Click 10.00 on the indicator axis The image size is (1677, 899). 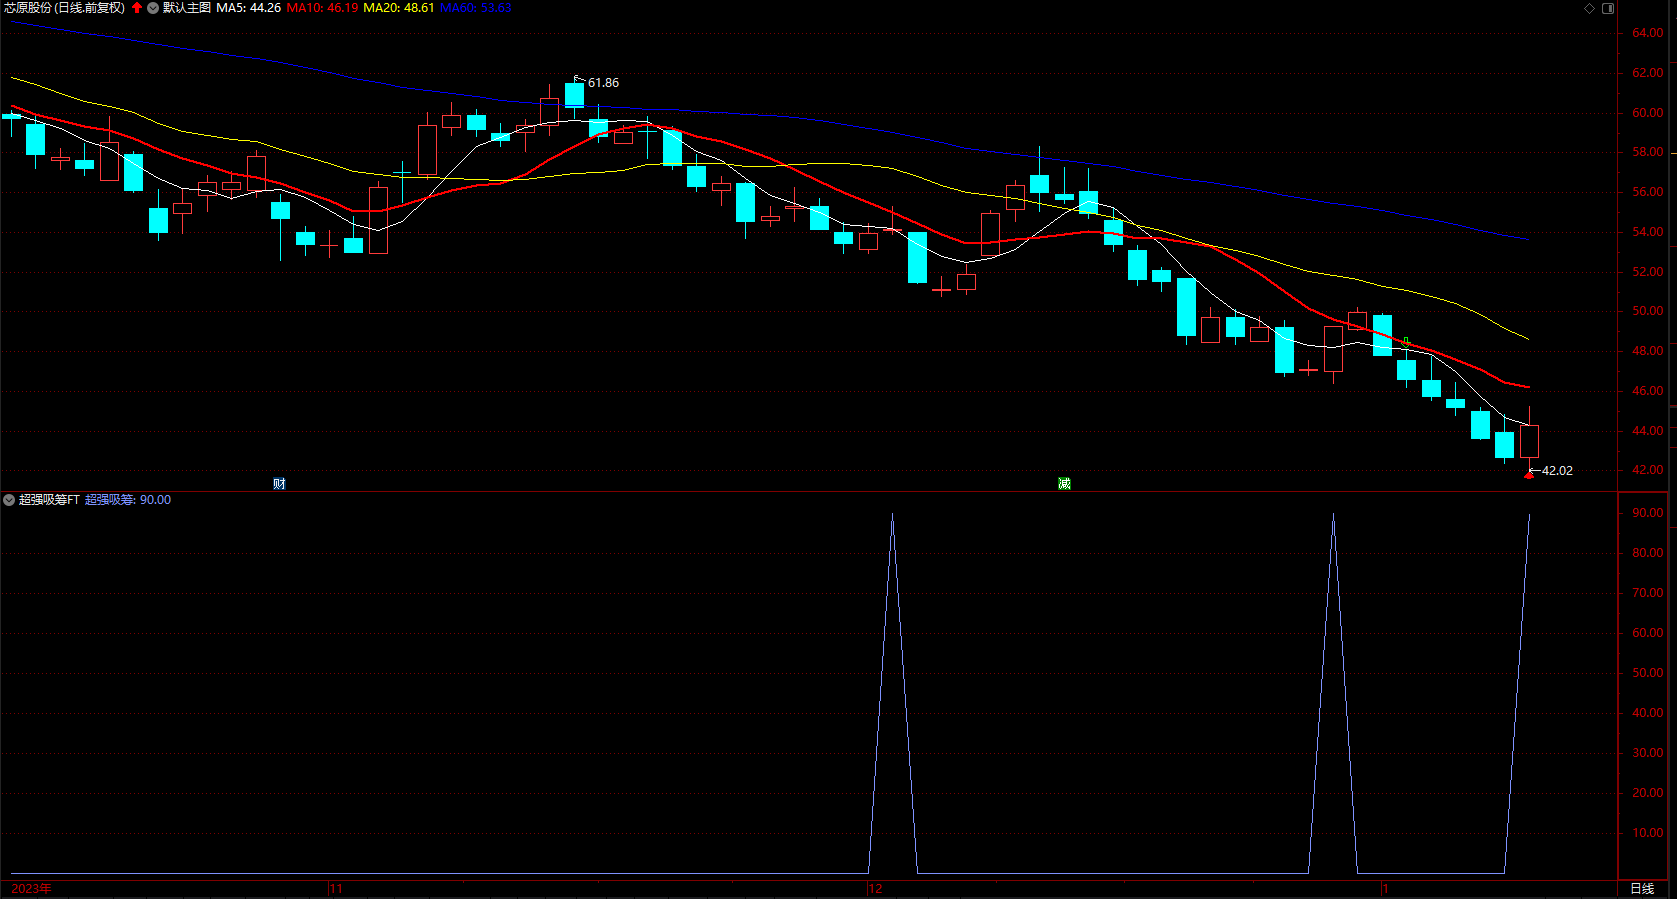click(x=1648, y=833)
